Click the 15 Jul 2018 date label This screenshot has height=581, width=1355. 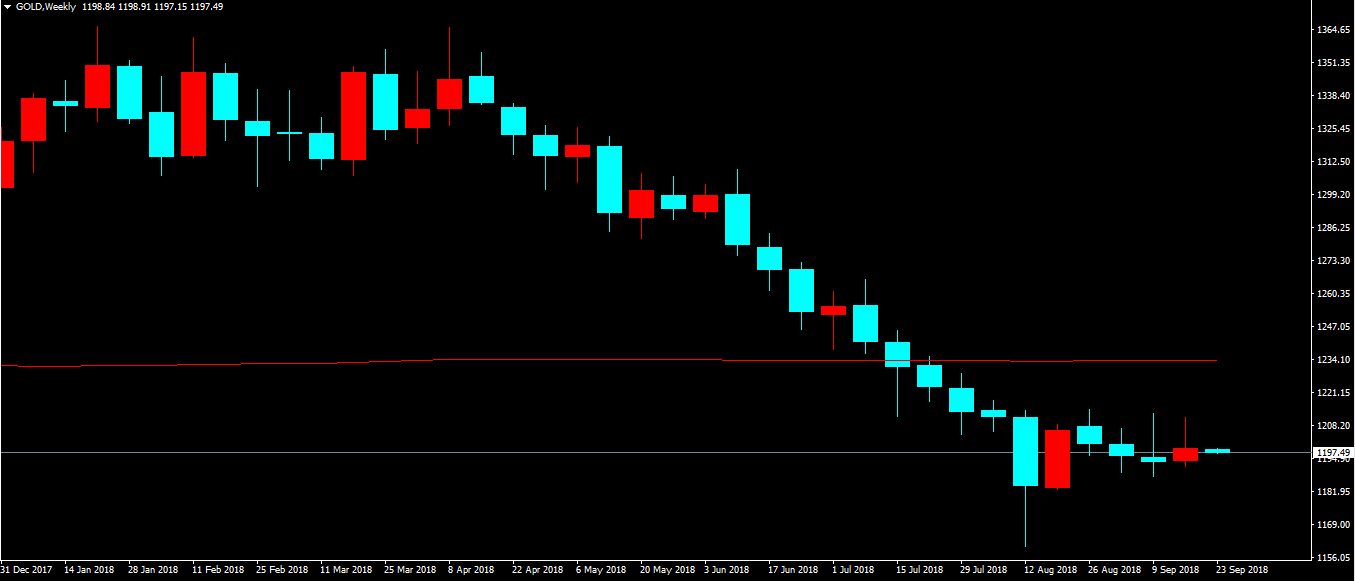pos(919,570)
